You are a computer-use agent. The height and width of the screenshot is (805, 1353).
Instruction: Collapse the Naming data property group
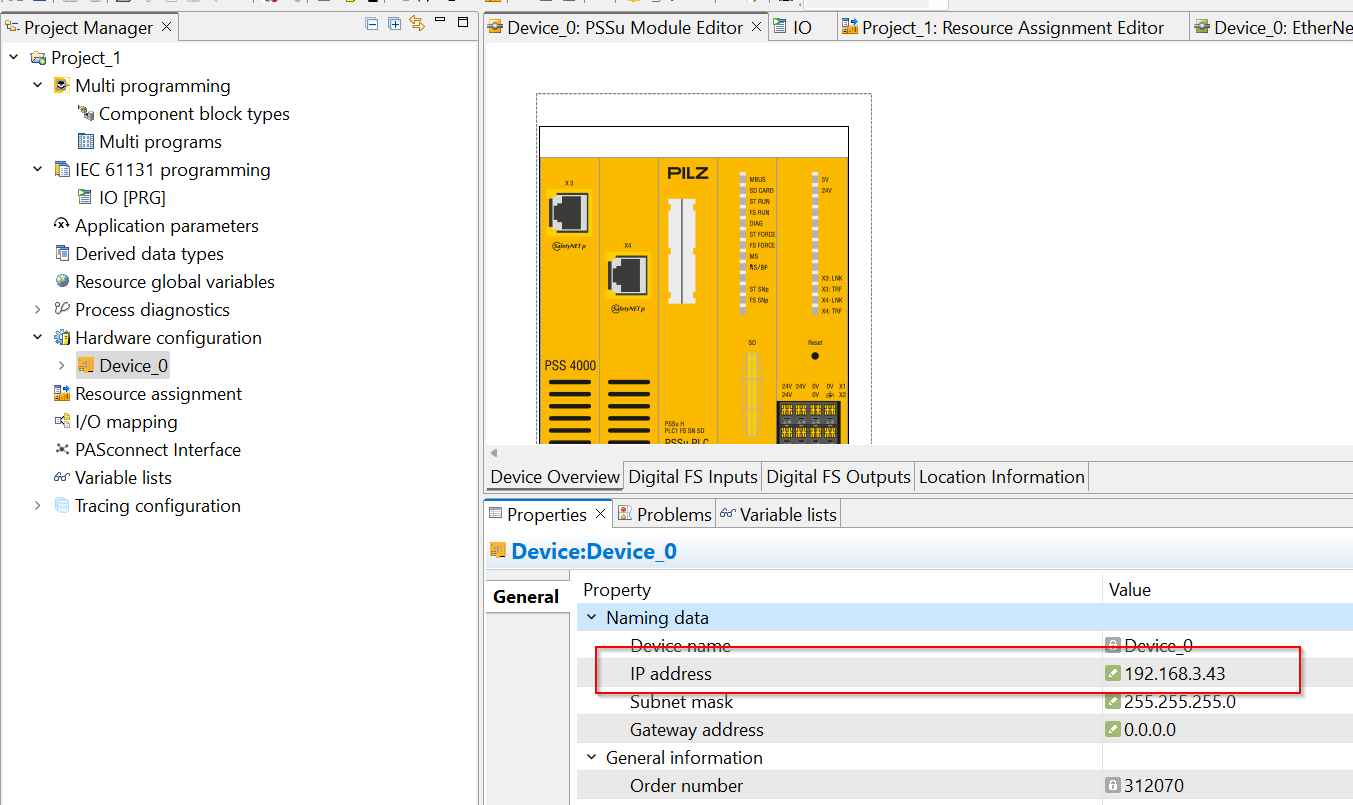click(x=591, y=618)
